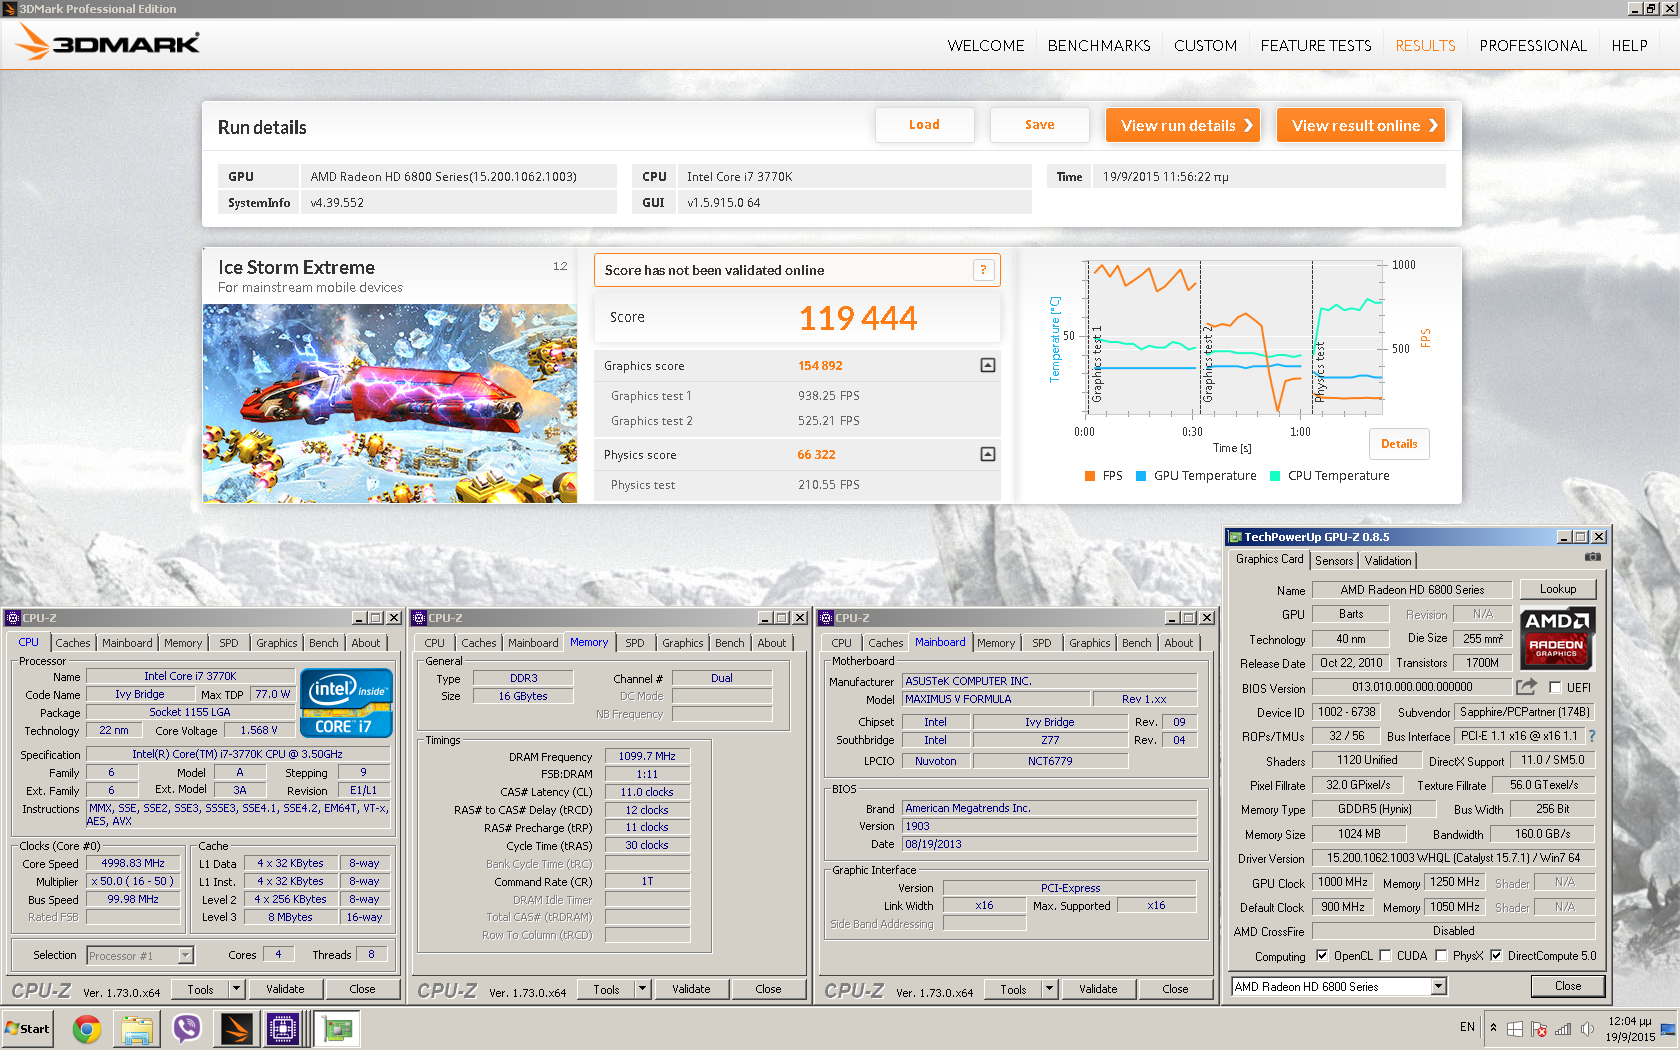Open Tools dropdown arrow in CPU-Z CPU window
1680x1050 pixels.
point(237,989)
